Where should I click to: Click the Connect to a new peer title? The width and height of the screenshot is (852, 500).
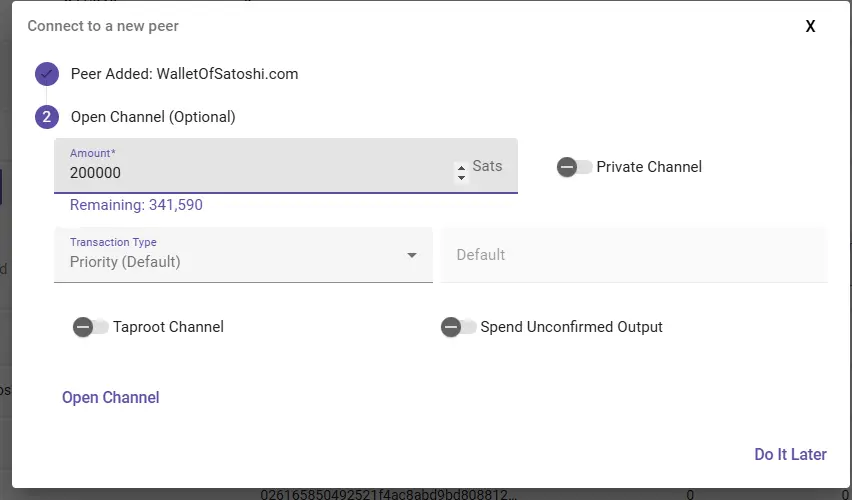tap(103, 26)
